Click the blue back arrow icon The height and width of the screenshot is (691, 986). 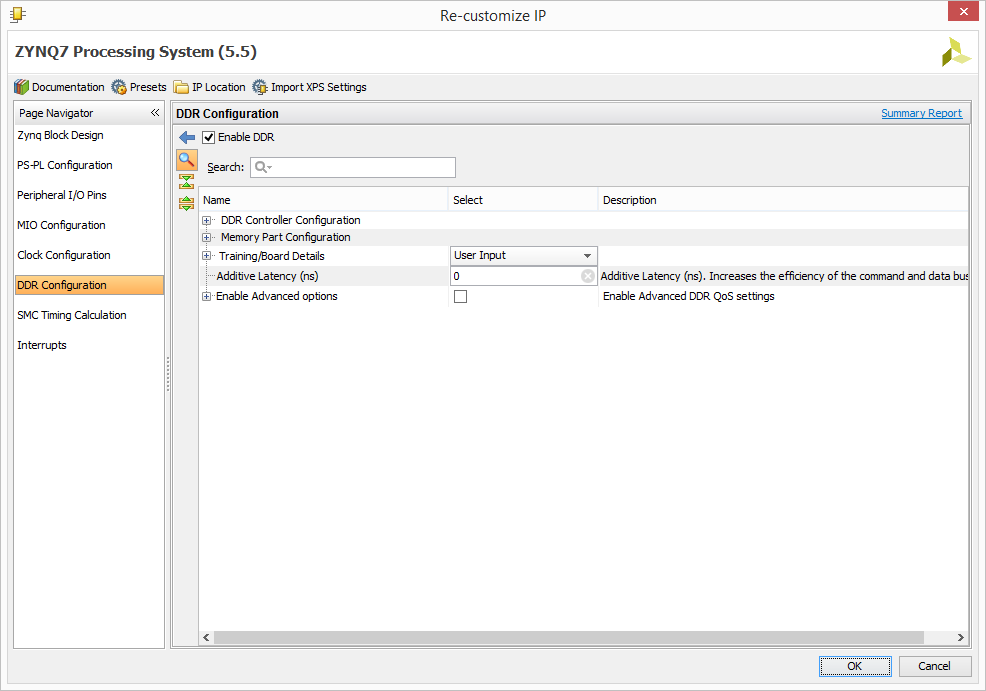pyautogui.click(x=187, y=137)
